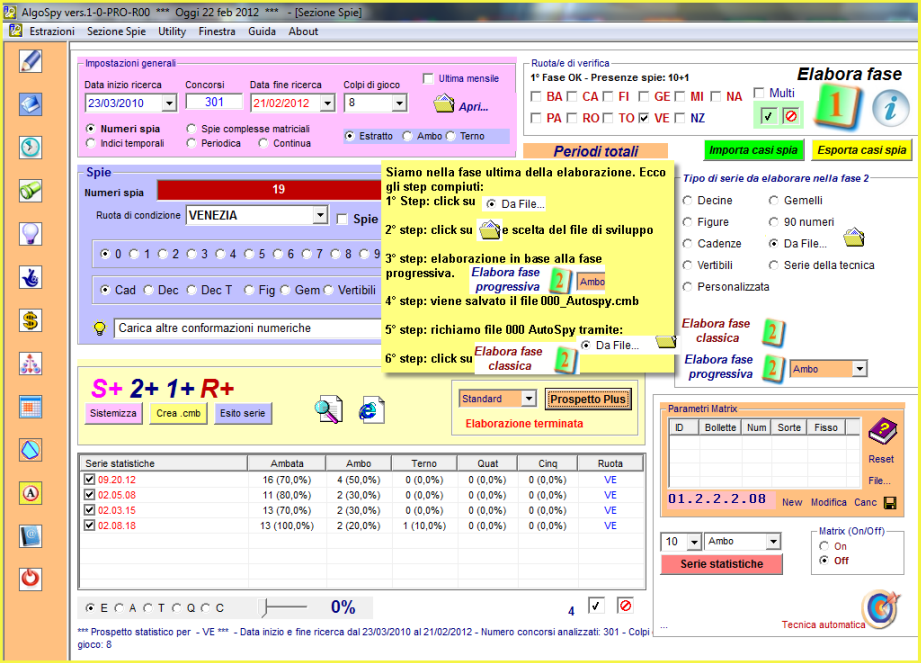This screenshot has height=663, width=921.
Task: Click the big green 1 Elabora fase icon
Action: 838,106
